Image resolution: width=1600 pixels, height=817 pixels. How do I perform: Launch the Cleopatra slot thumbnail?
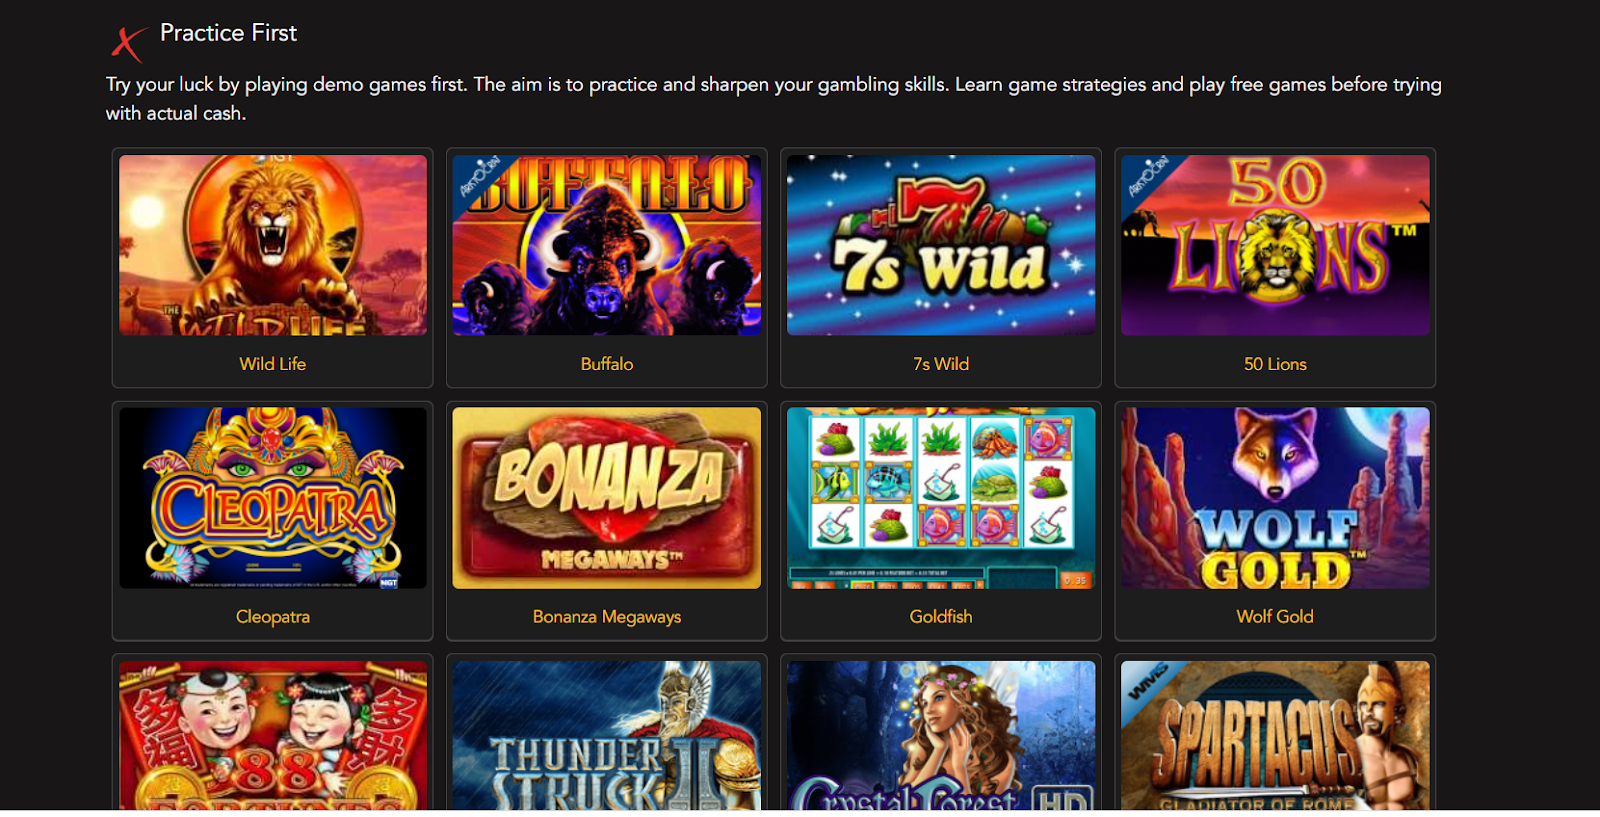point(273,498)
